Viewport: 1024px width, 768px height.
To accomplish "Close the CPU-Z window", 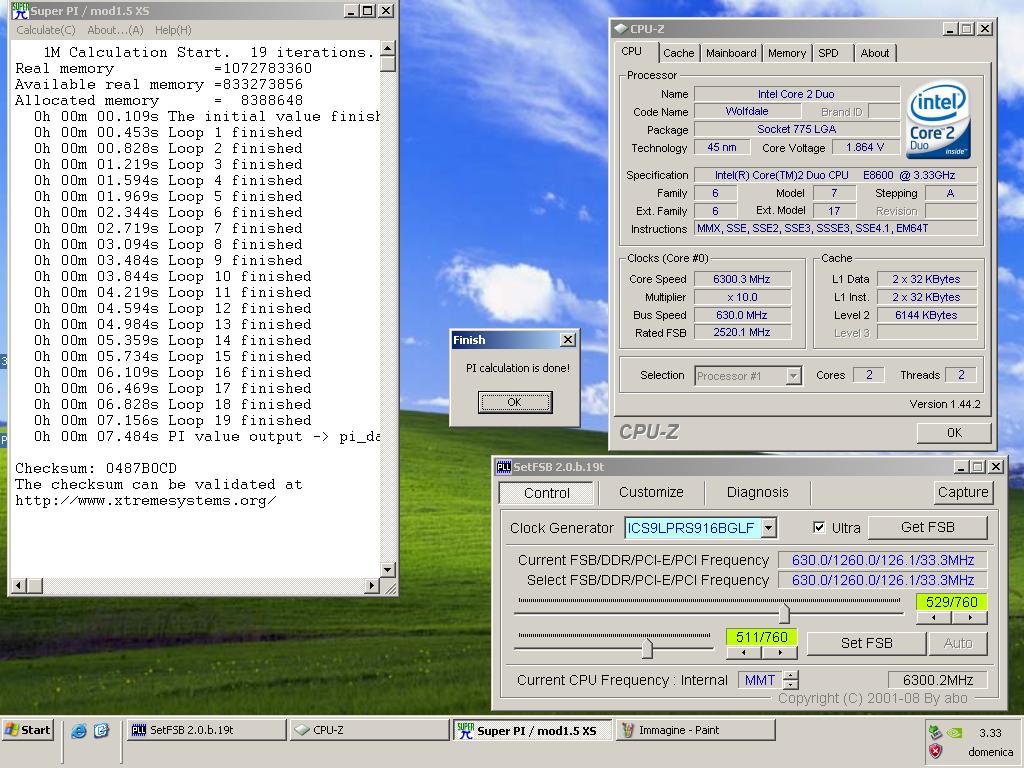I will [984, 29].
